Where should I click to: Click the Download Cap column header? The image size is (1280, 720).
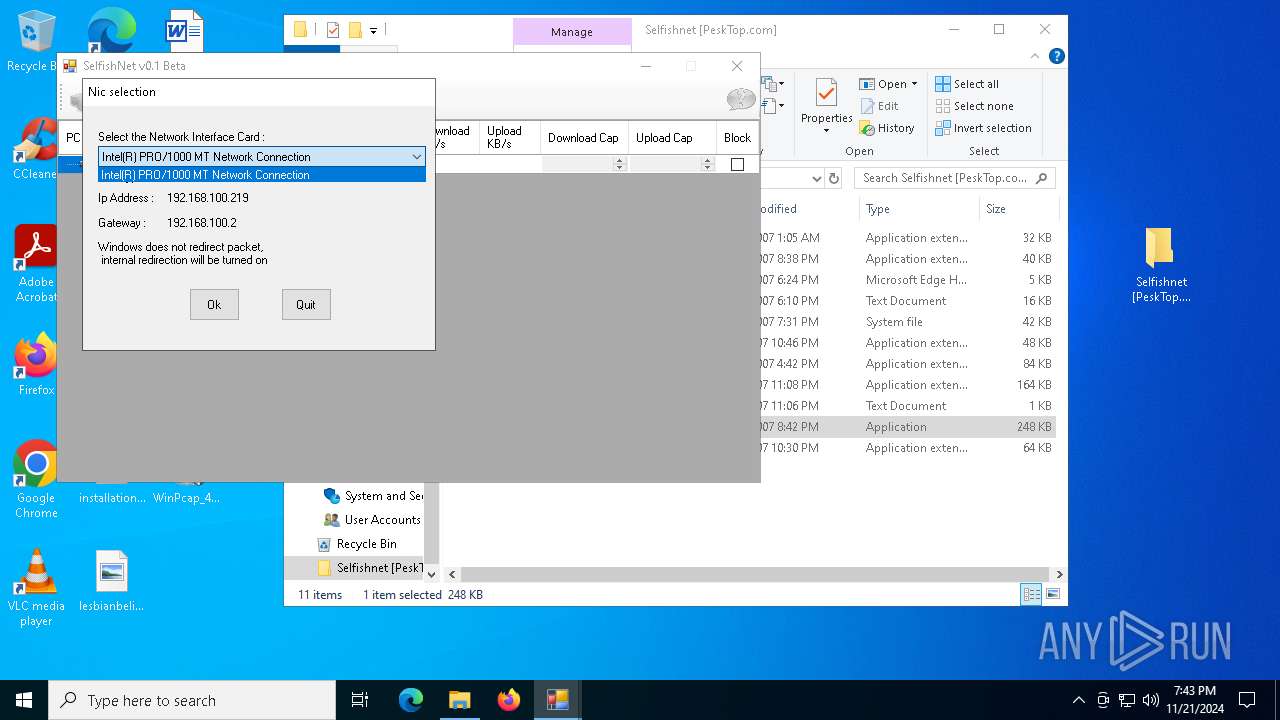click(583, 138)
